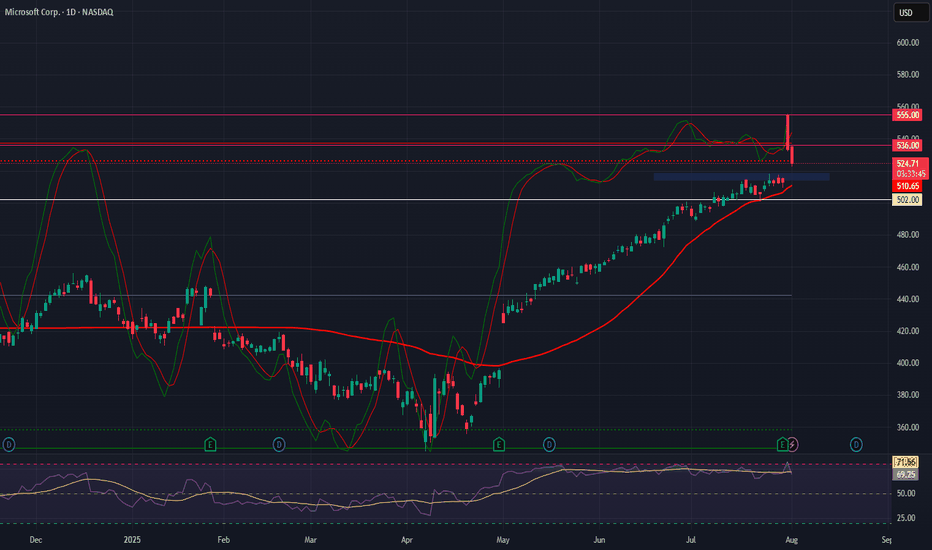Click the lightning bolt event marker
Viewport: 932px width, 550px height.
coord(792,444)
